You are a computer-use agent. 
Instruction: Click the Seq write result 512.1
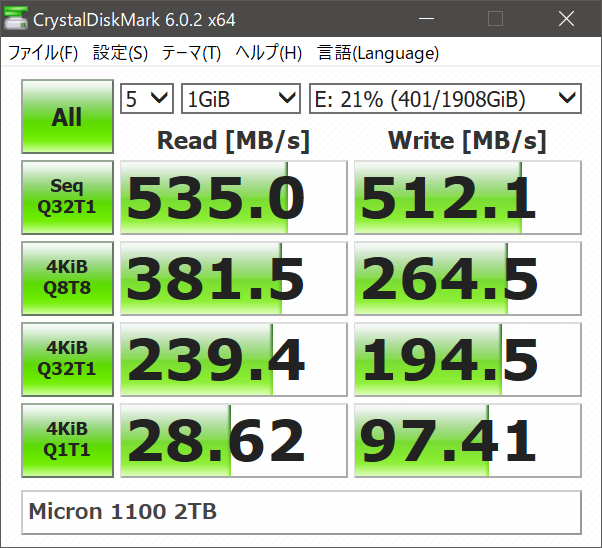[468, 197]
